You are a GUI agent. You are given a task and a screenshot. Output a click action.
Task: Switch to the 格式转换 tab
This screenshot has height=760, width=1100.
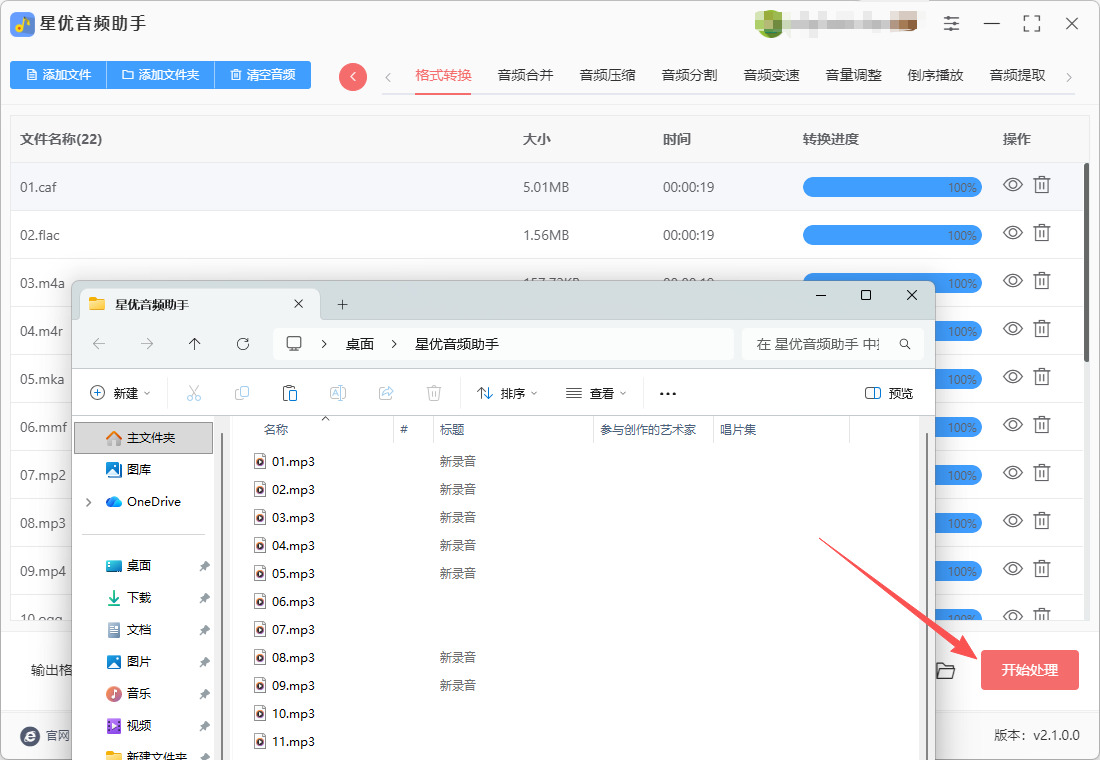click(443, 75)
